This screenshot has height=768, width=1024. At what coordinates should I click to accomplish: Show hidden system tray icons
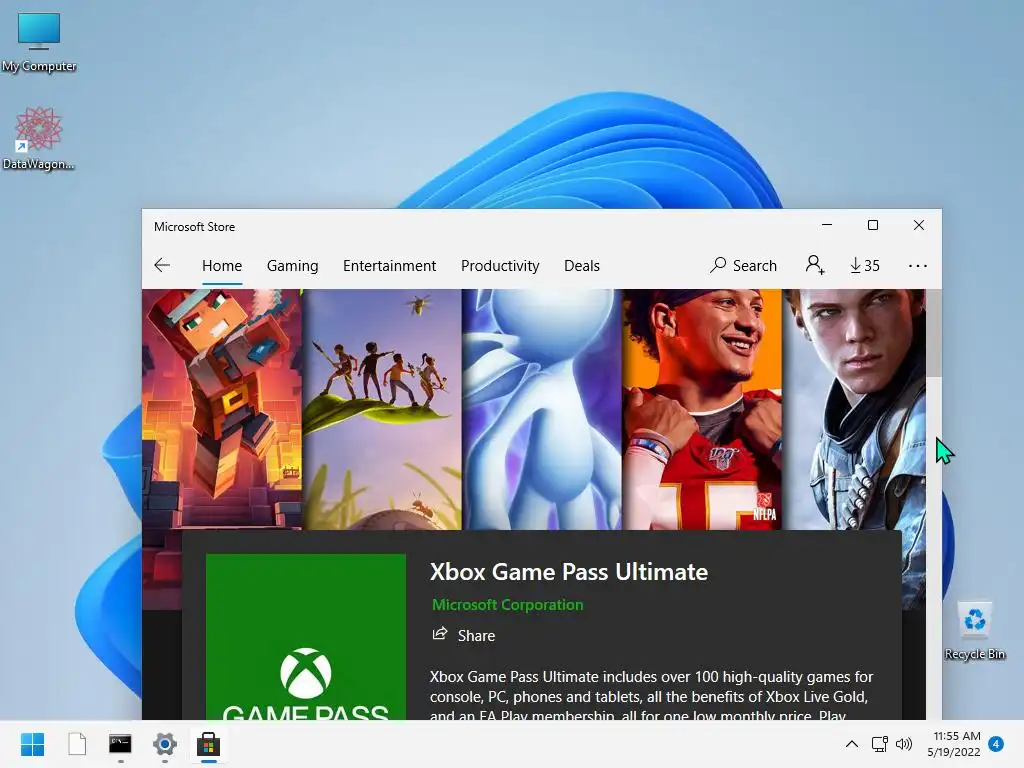click(x=852, y=744)
